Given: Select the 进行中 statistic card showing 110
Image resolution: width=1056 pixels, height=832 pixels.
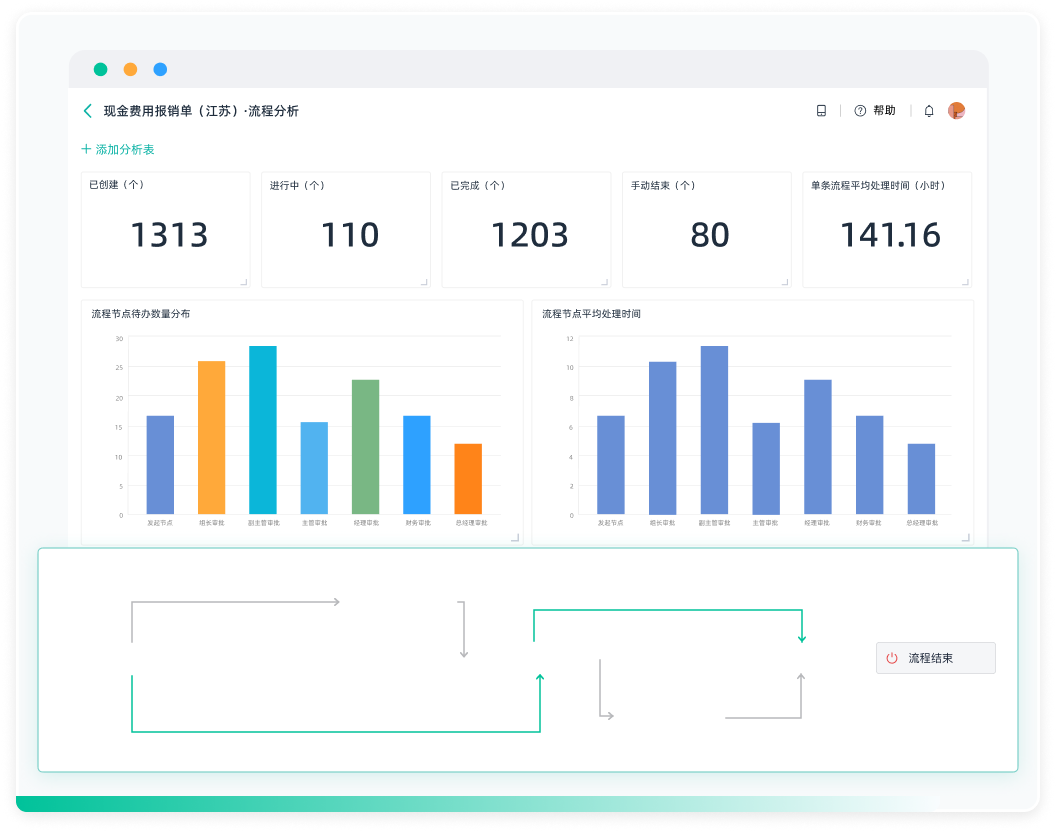Looking at the screenshot, I should tap(346, 230).
